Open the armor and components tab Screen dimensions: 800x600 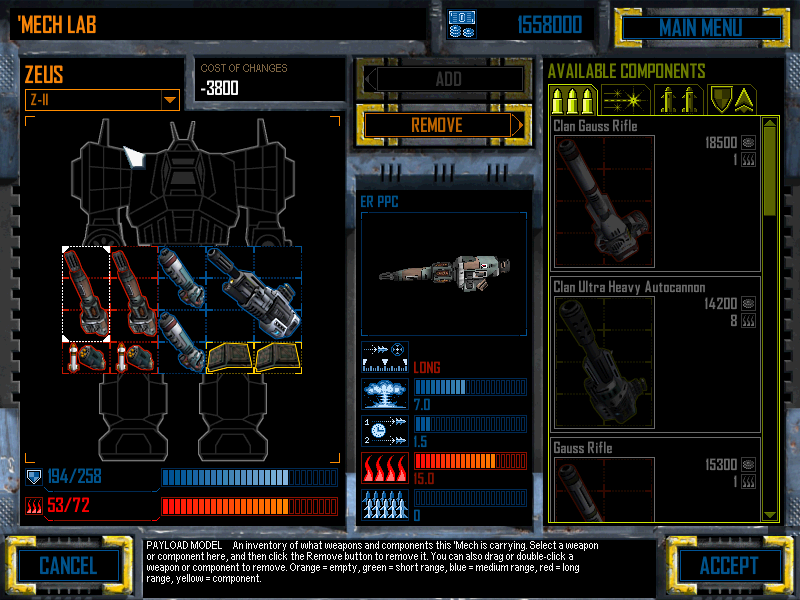[732, 100]
